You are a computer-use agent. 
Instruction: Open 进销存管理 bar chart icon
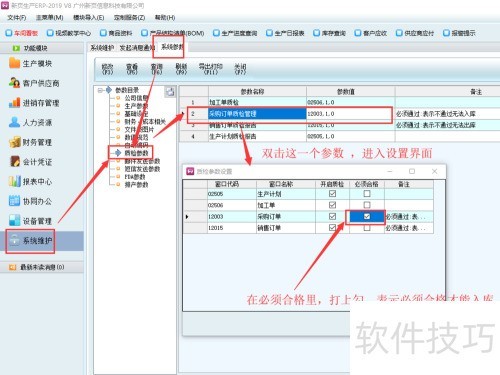coord(15,102)
